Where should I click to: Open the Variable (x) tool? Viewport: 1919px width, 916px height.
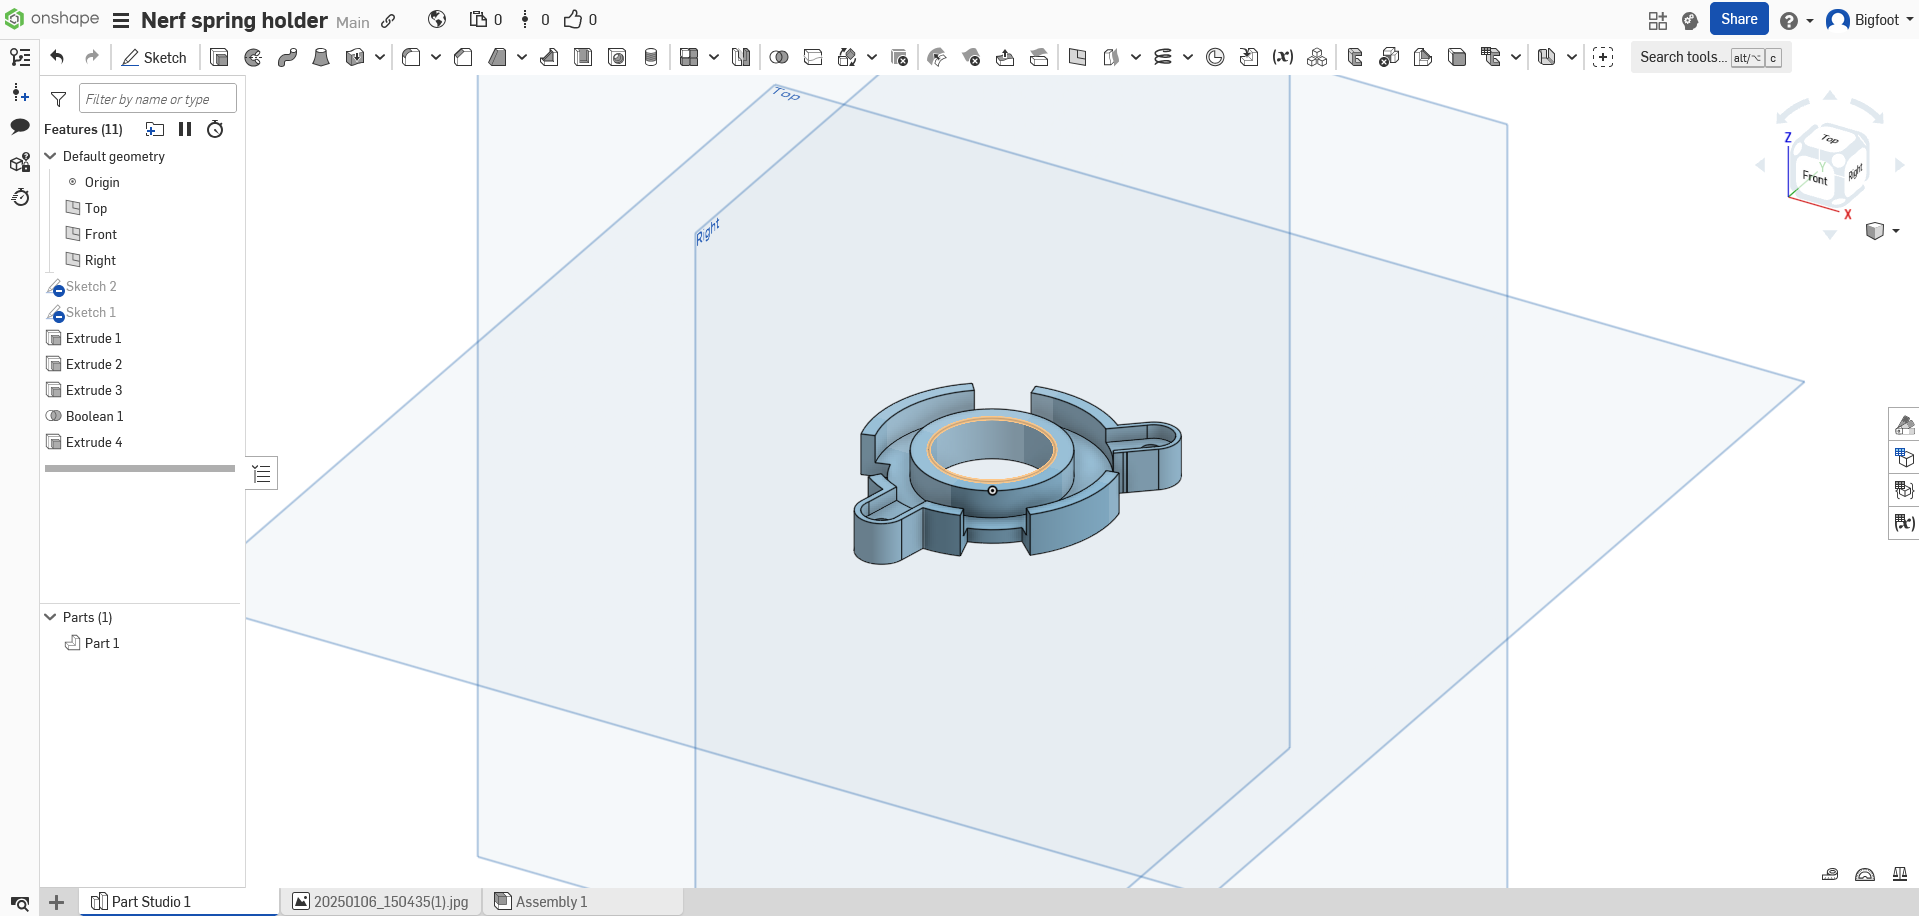click(1283, 57)
